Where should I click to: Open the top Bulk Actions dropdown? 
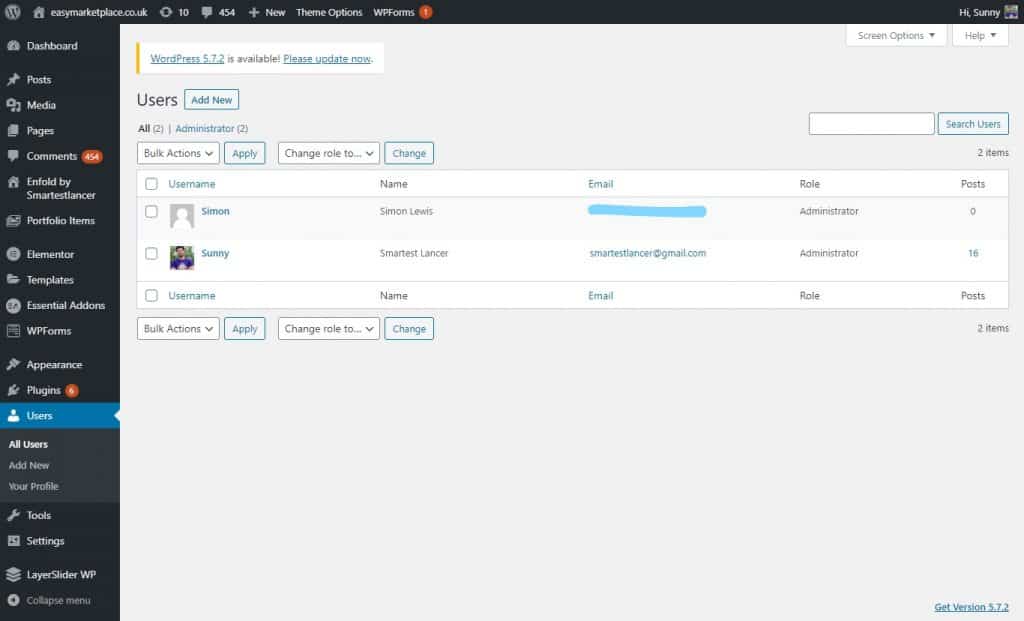(x=178, y=153)
